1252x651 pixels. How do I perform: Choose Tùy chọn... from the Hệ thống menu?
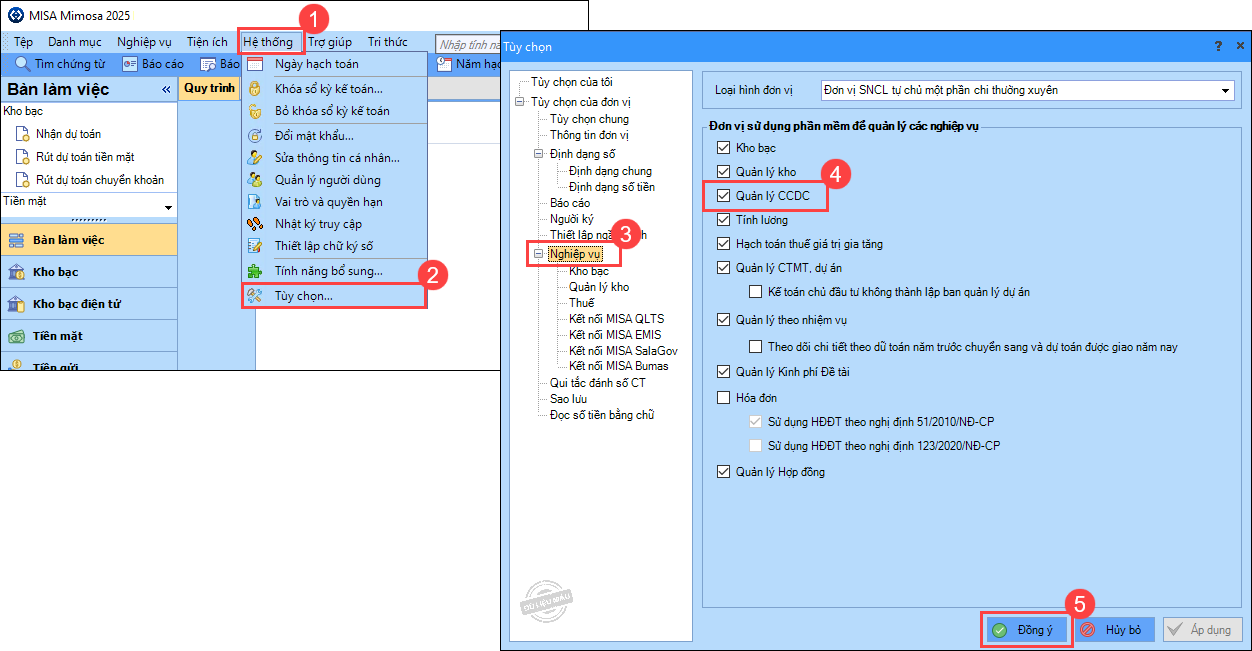click(334, 296)
